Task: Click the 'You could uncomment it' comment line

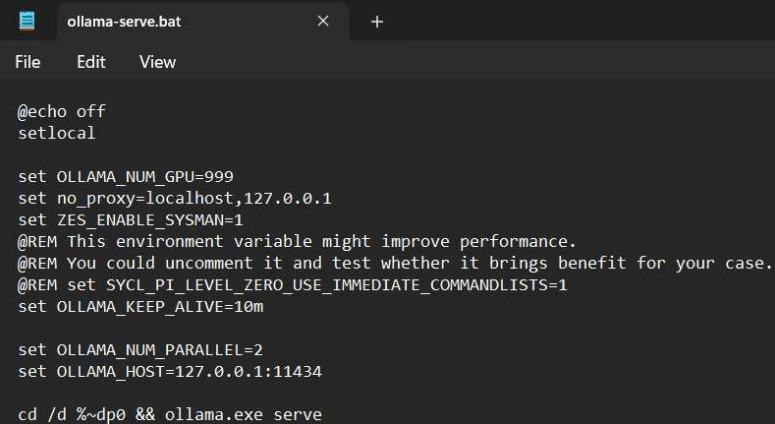Action: click(x=395, y=264)
